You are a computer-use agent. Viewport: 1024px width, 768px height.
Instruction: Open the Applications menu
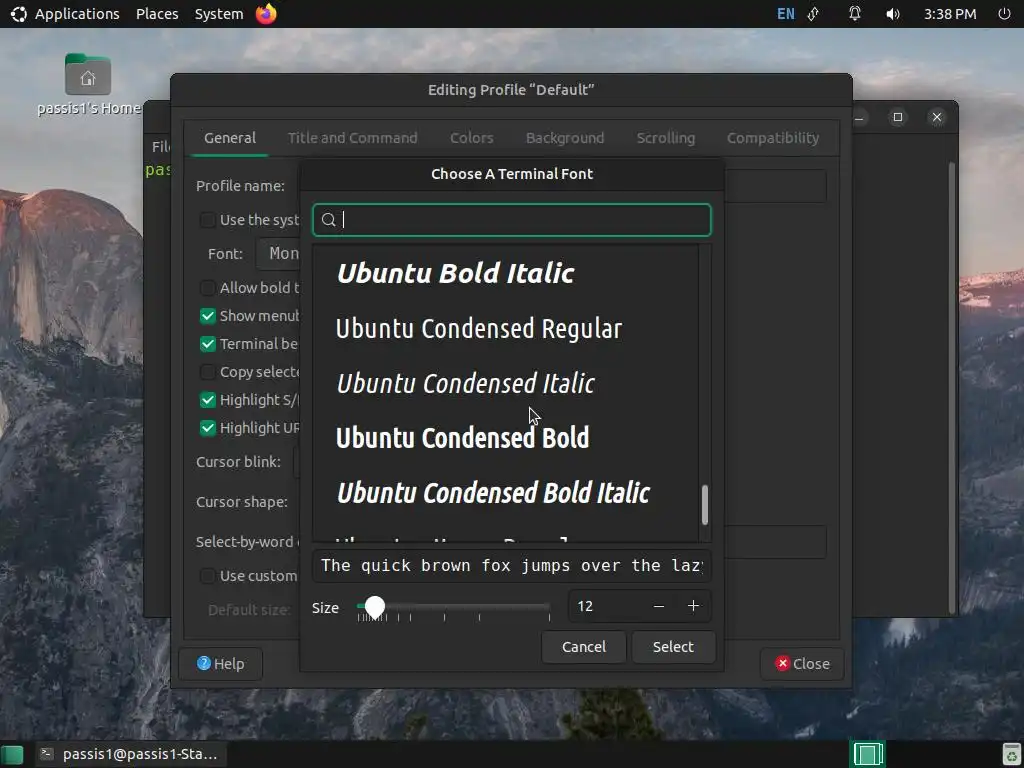click(77, 14)
